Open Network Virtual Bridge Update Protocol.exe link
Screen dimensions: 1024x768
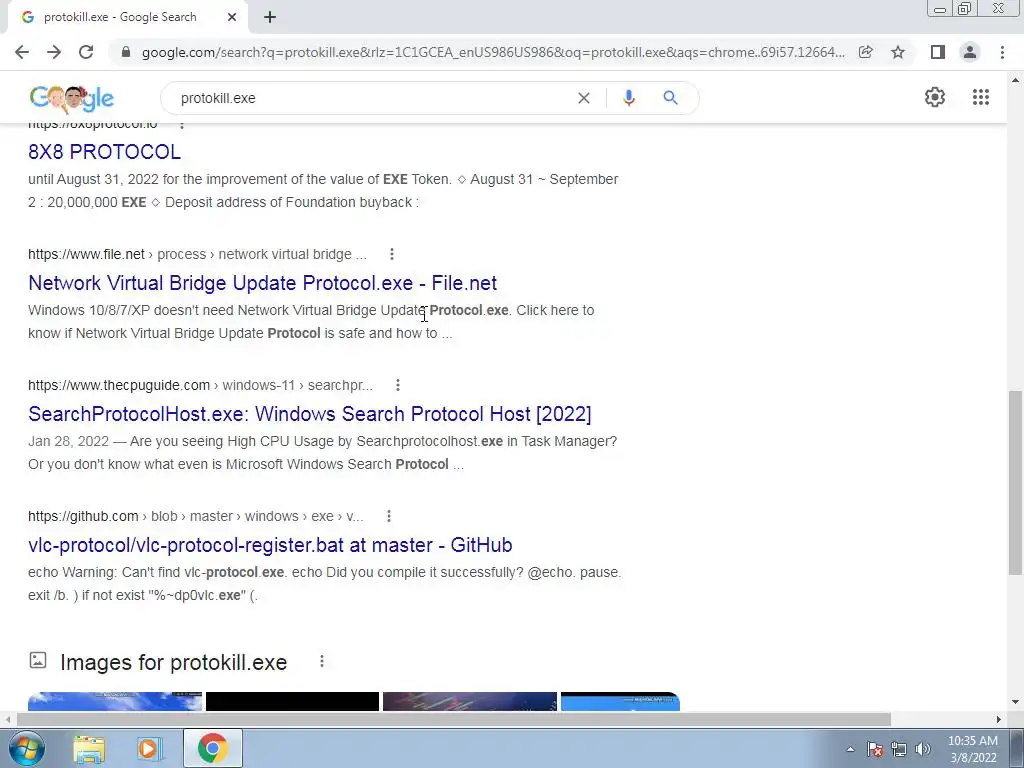263,283
